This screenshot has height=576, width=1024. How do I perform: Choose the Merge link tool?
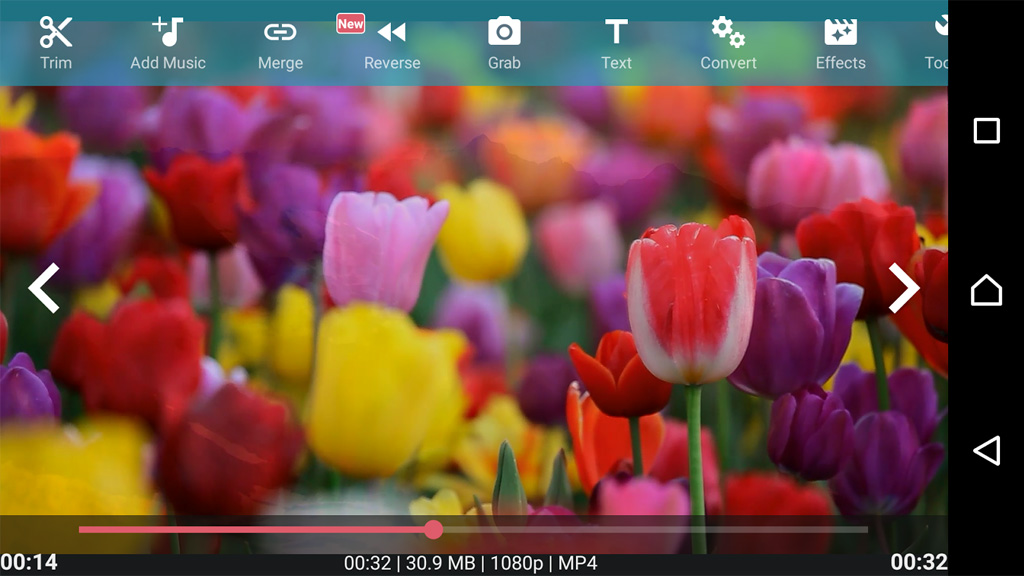point(280,44)
